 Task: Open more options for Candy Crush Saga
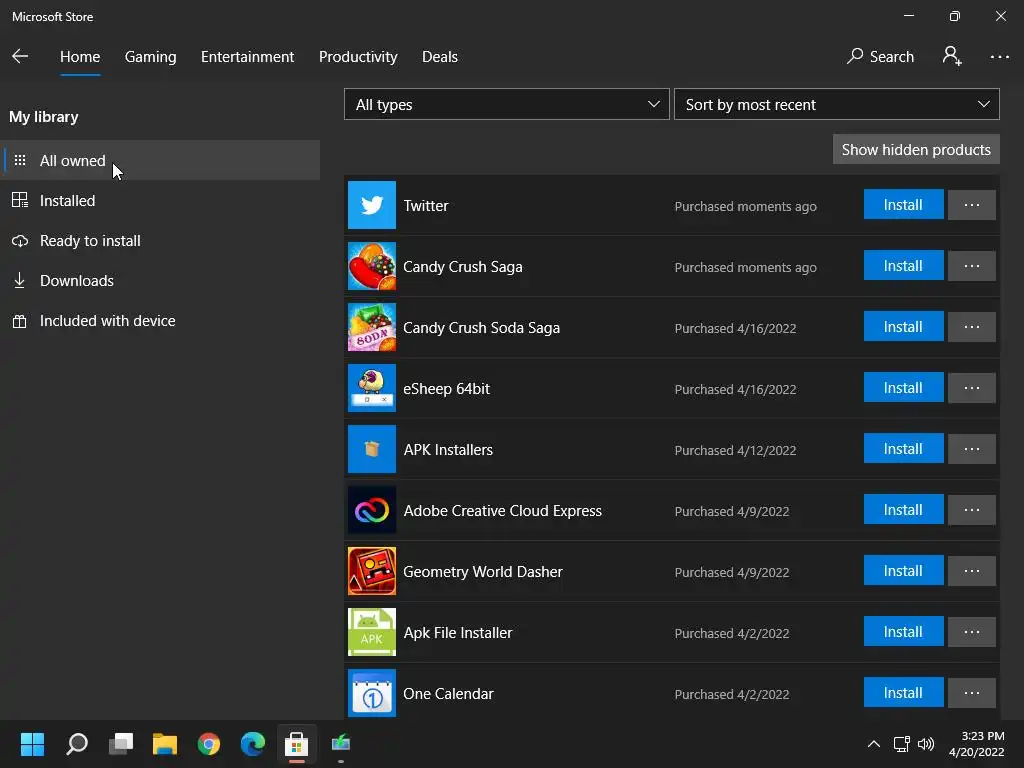coord(972,266)
